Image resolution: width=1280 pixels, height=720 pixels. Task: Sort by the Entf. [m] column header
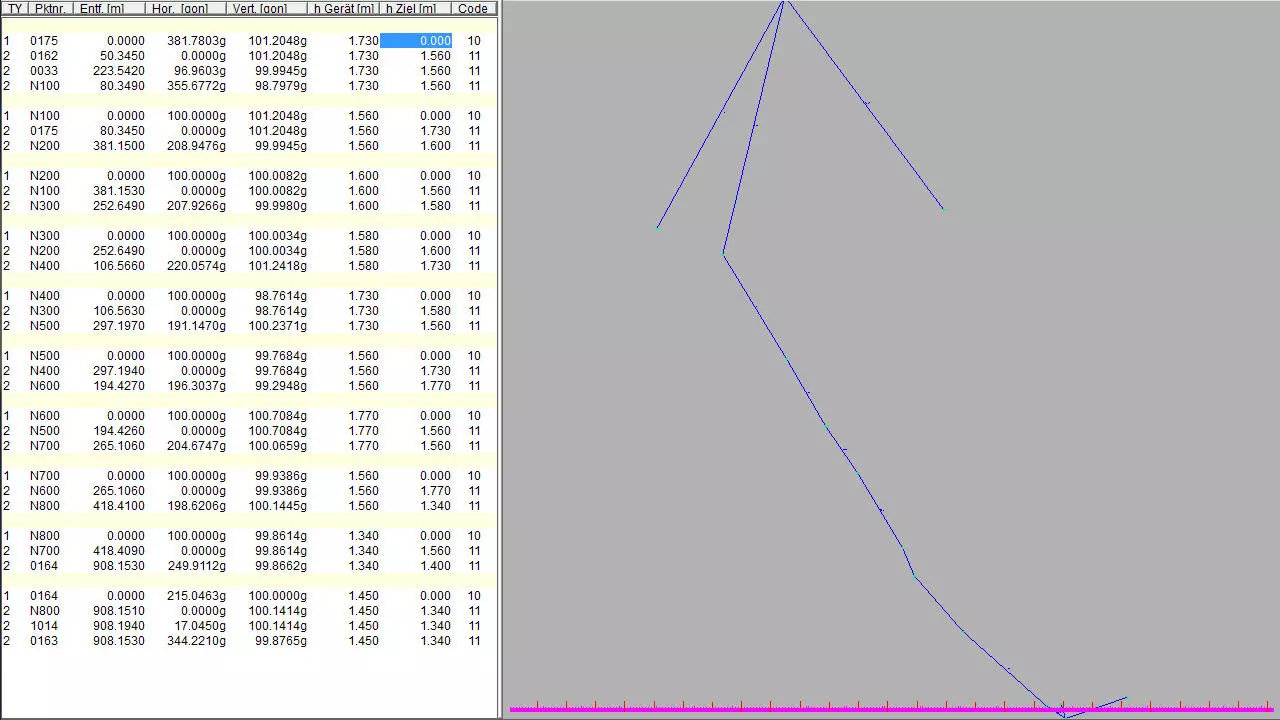109,8
